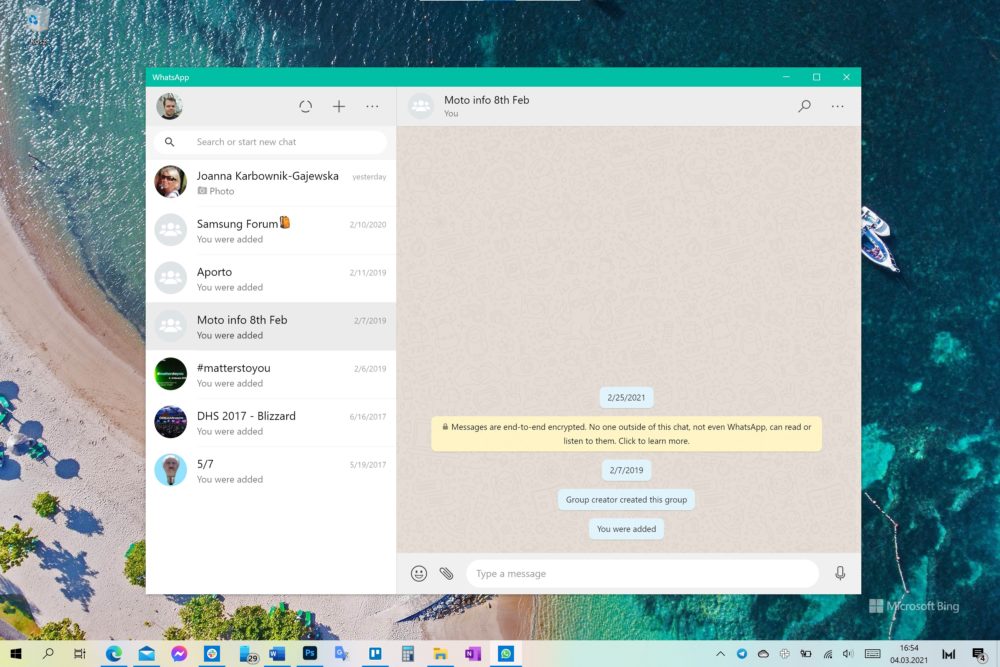Click the 2/25/2021 date label

point(626,397)
